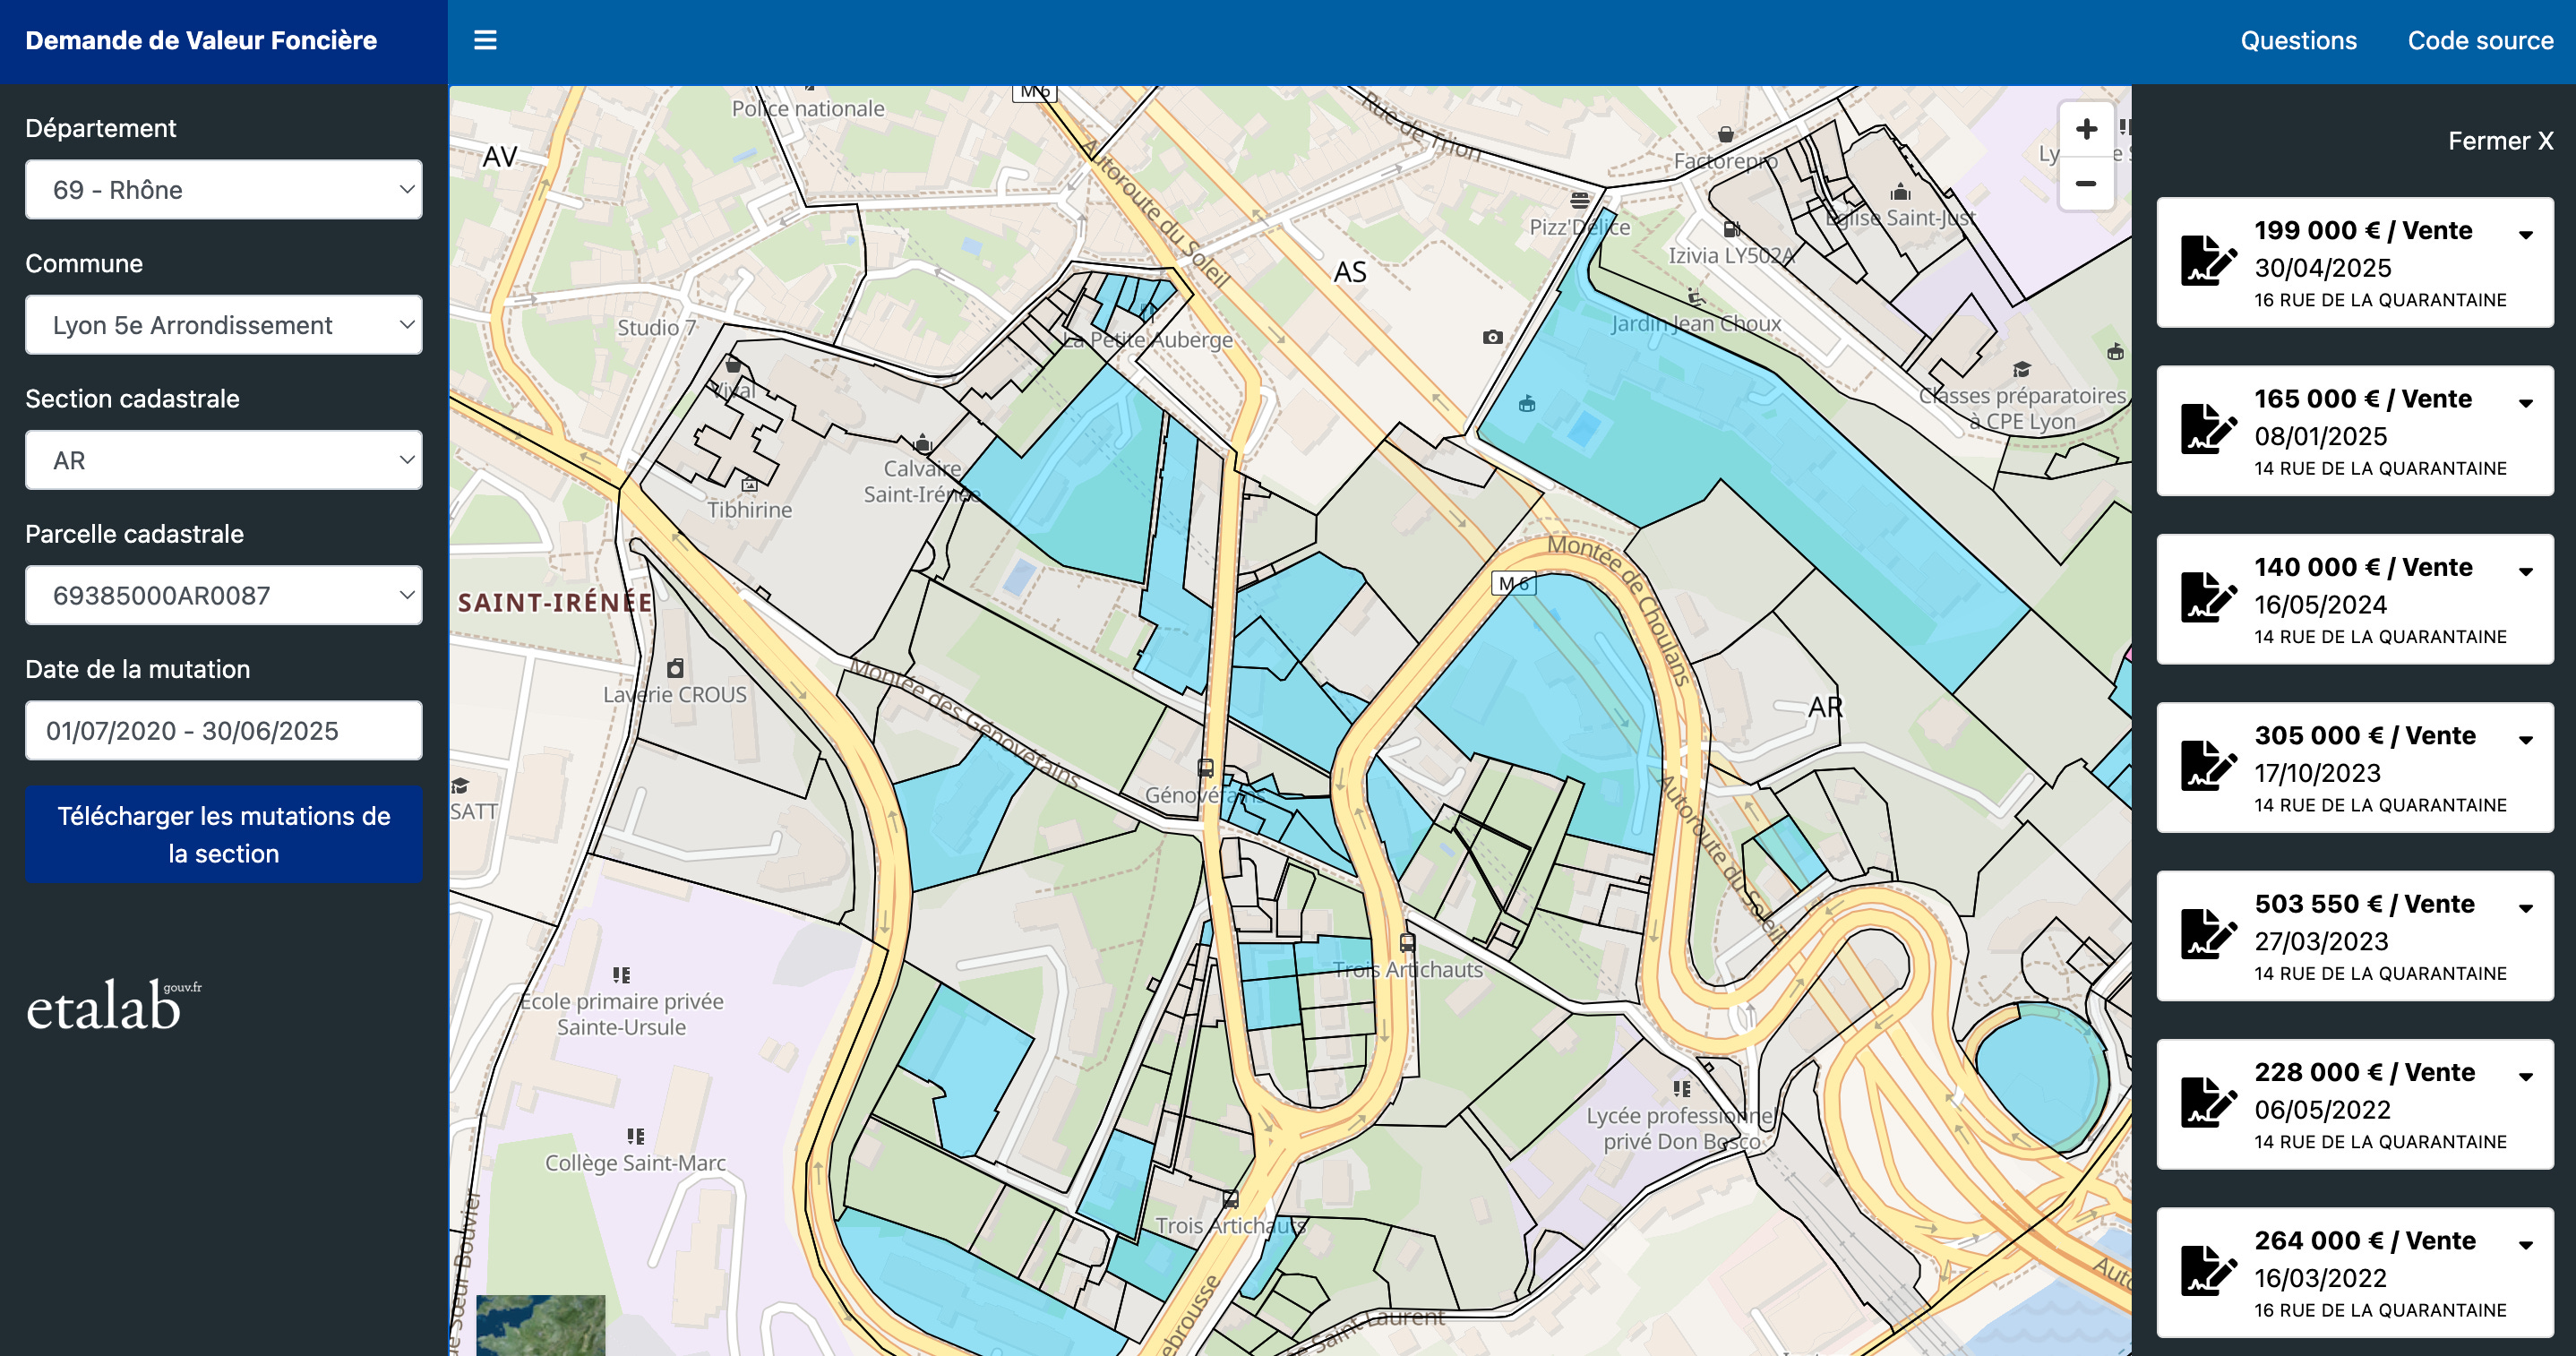Click the signing icon for the 305 000 € sale
This screenshot has width=2576, height=1356.
point(2207,767)
